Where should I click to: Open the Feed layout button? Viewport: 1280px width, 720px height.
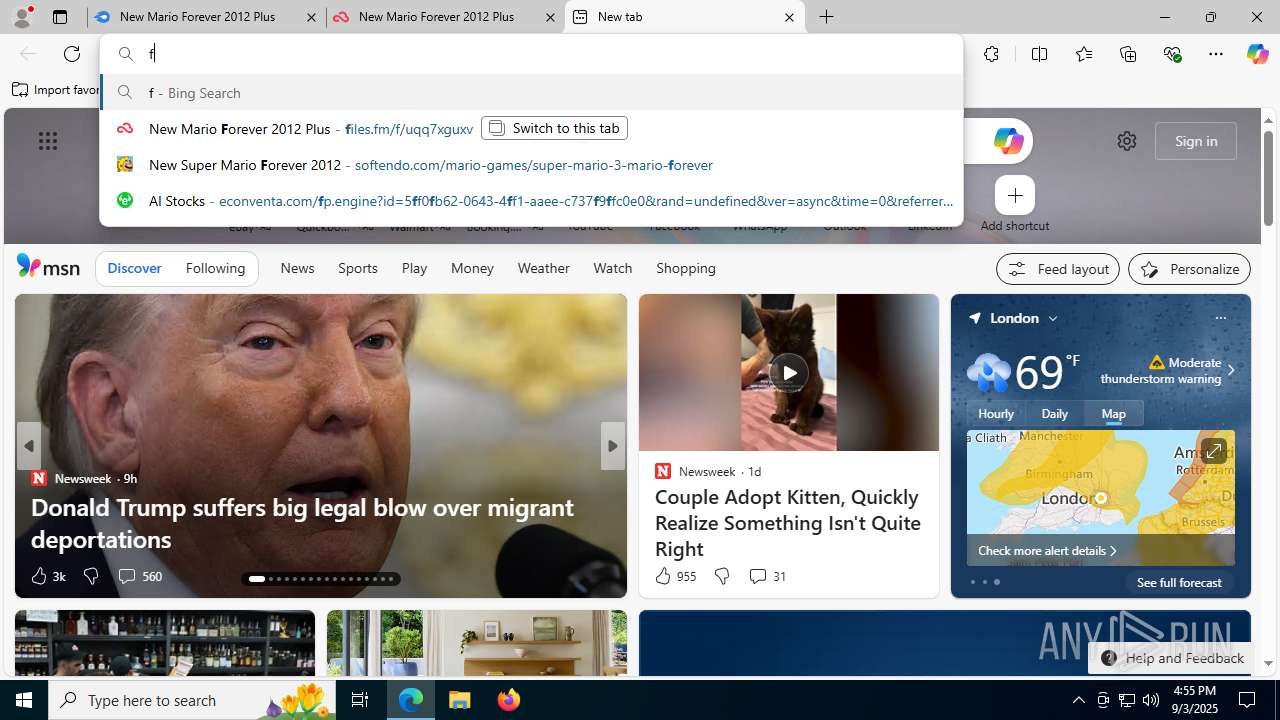pyautogui.click(x=1057, y=269)
